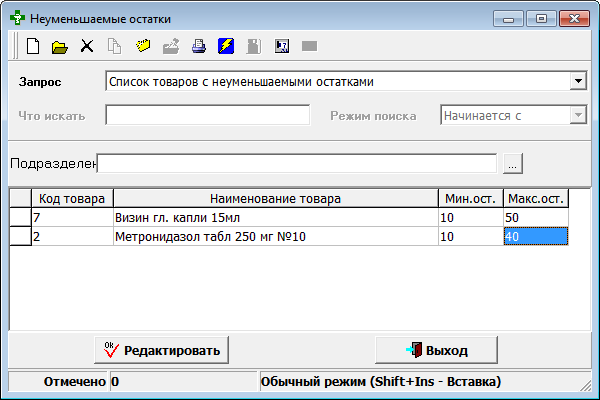This screenshot has width=600, height=400.
Task: Click highlighted Макс.ост. value 40
Action: click(536, 236)
